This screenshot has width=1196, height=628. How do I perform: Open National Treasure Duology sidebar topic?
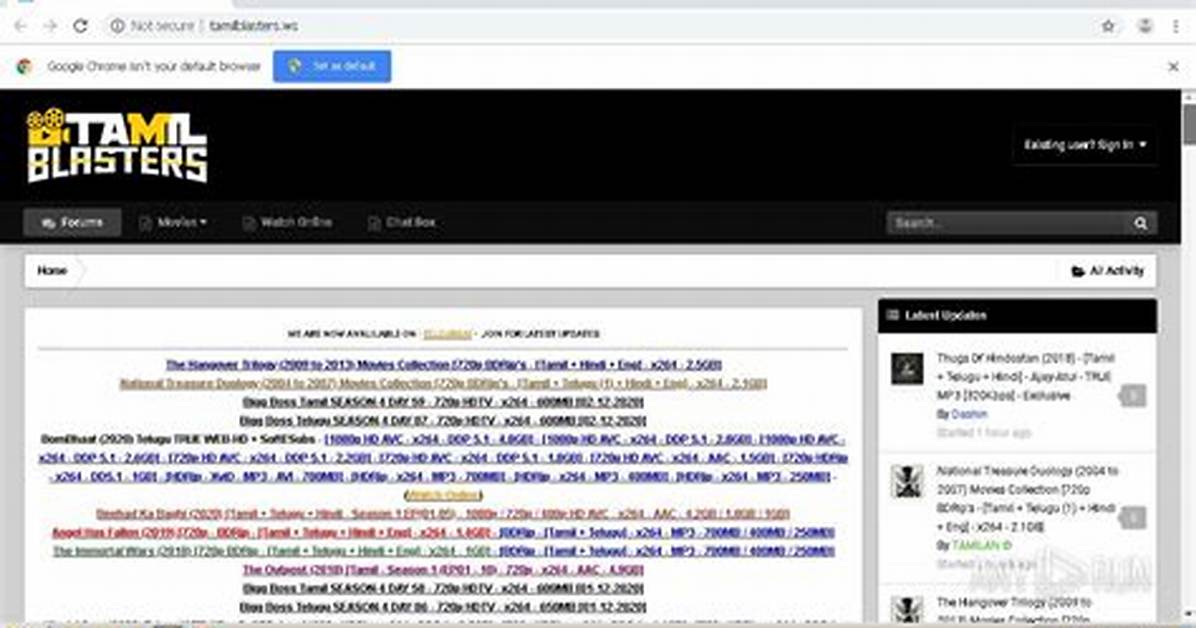pyautogui.click(x=1027, y=499)
